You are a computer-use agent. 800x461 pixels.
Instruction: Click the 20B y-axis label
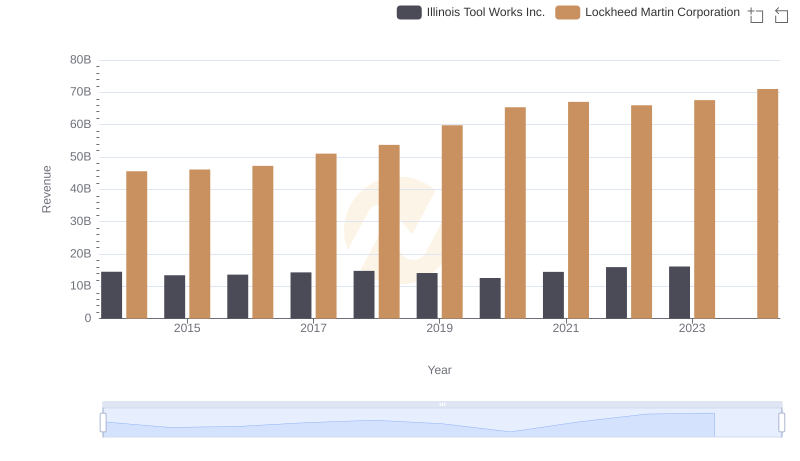click(81, 253)
